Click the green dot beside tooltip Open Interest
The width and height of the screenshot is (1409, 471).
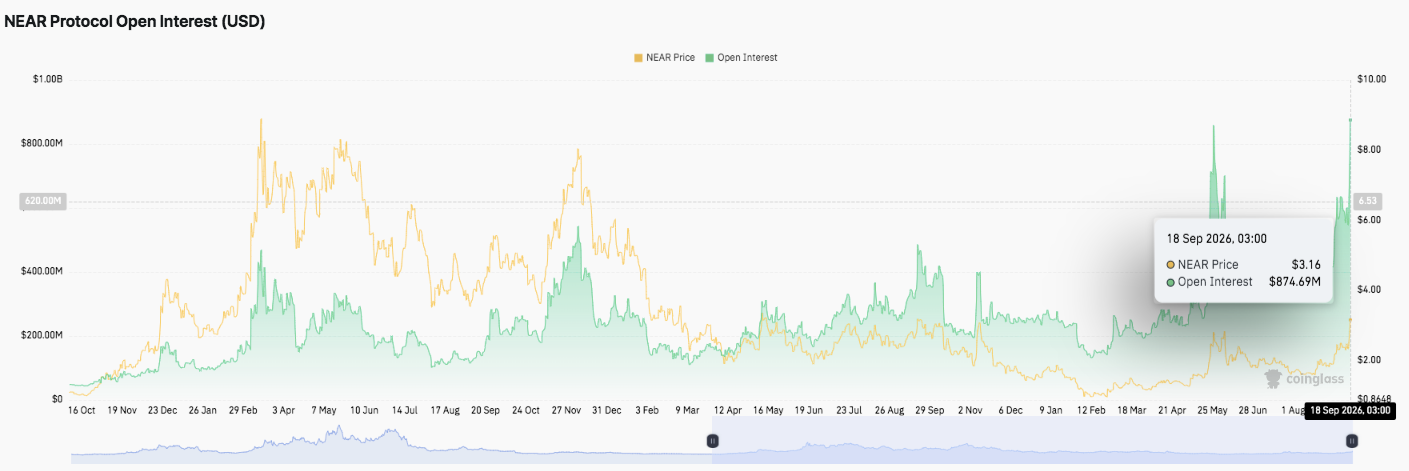click(1171, 282)
